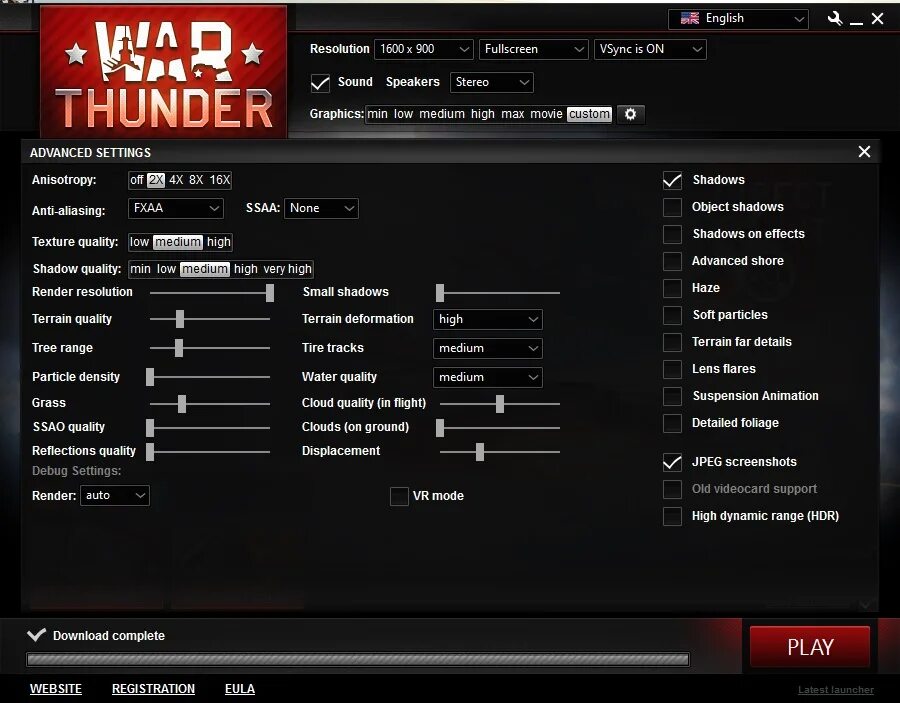This screenshot has height=703, width=900.
Task: Click the download progress bar
Action: pyautogui.click(x=358, y=659)
